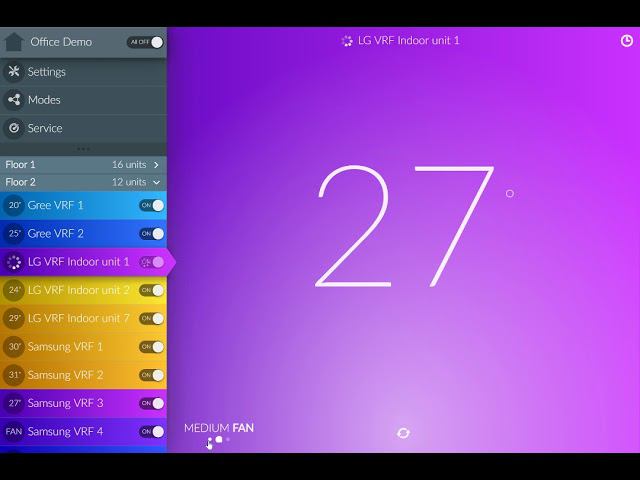This screenshot has width=640, height=480.
Task: Click the fan speed level dots
Action: click(x=219, y=440)
